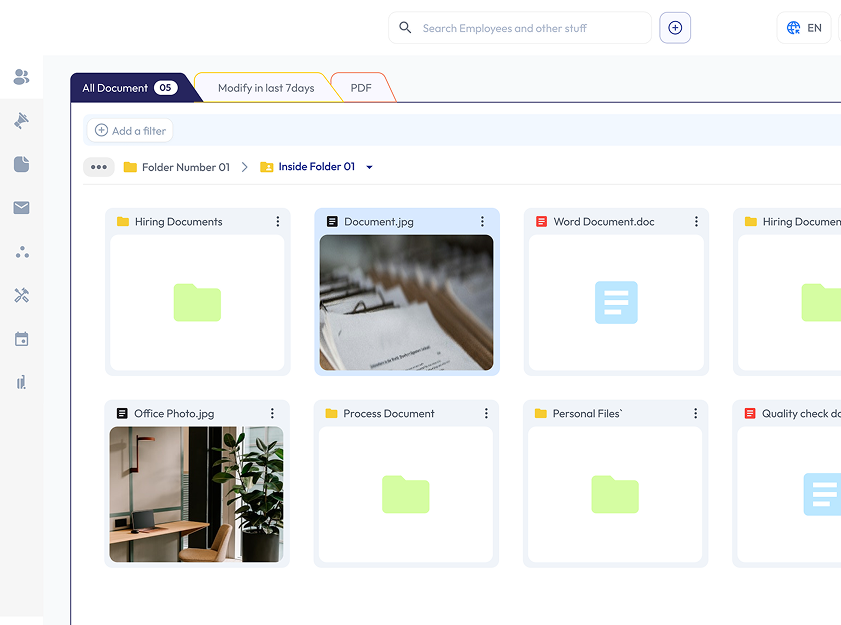The width and height of the screenshot is (841, 625).
Task: Open the tools icon in sidebar
Action: coord(21,295)
